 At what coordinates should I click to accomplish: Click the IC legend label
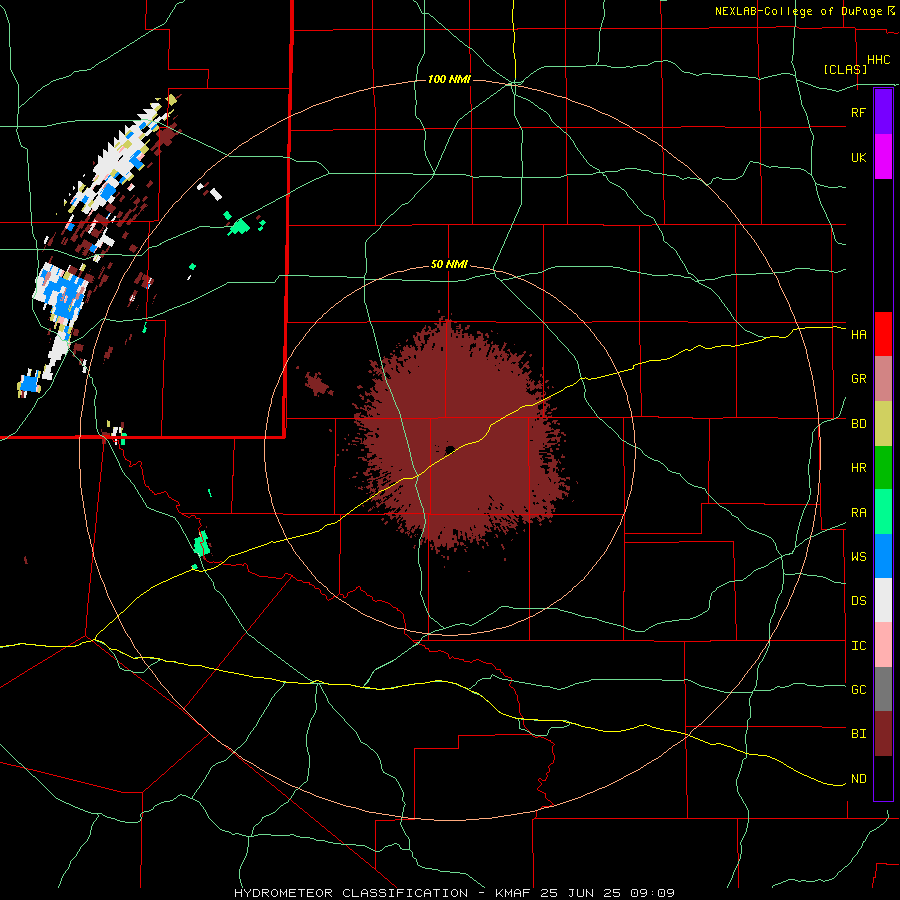click(858, 646)
